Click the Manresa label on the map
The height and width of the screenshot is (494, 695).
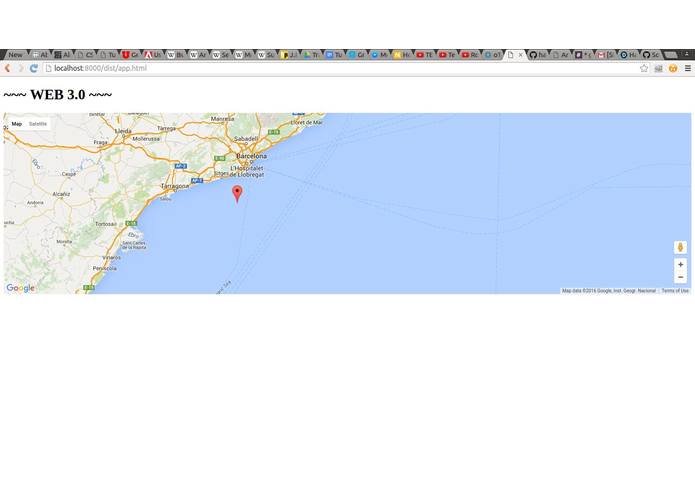pos(223,119)
